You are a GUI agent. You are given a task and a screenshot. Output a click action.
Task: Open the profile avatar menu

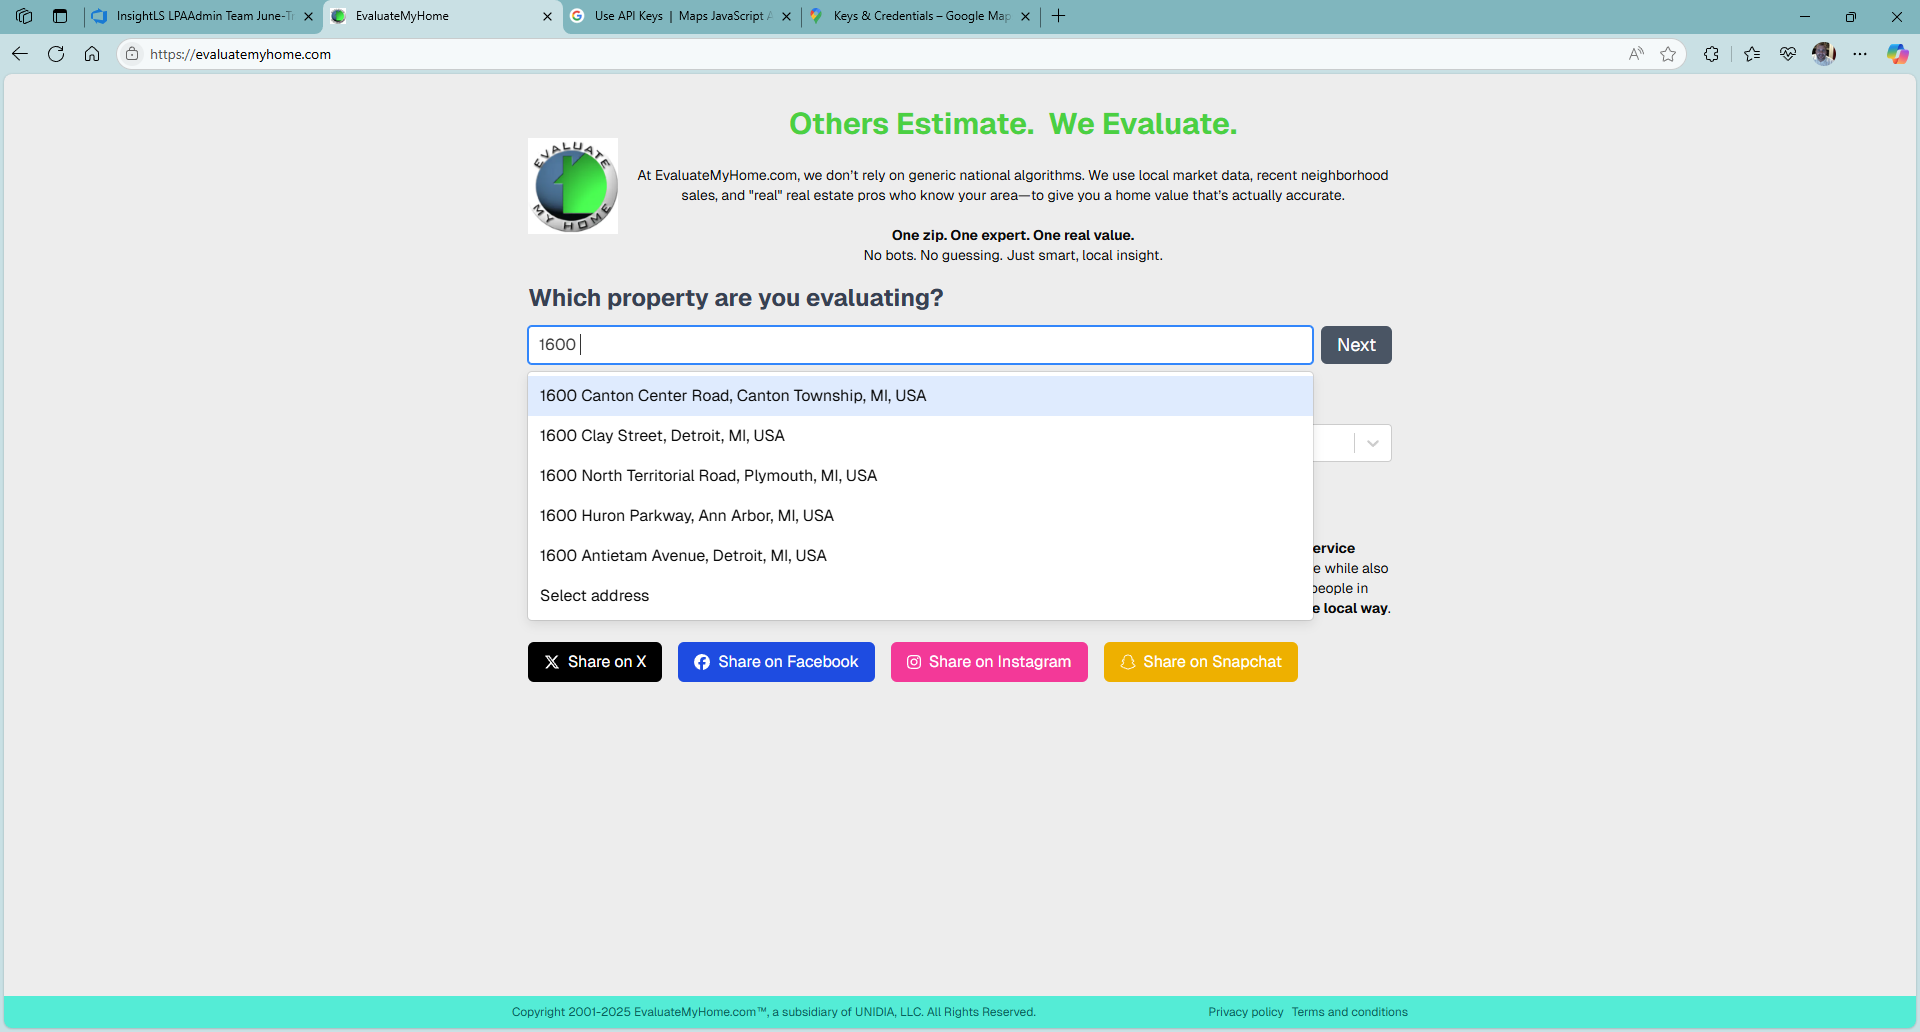click(x=1824, y=54)
